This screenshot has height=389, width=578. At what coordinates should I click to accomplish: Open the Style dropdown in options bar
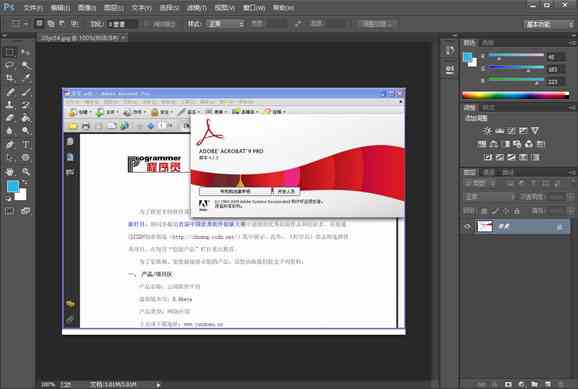226,24
